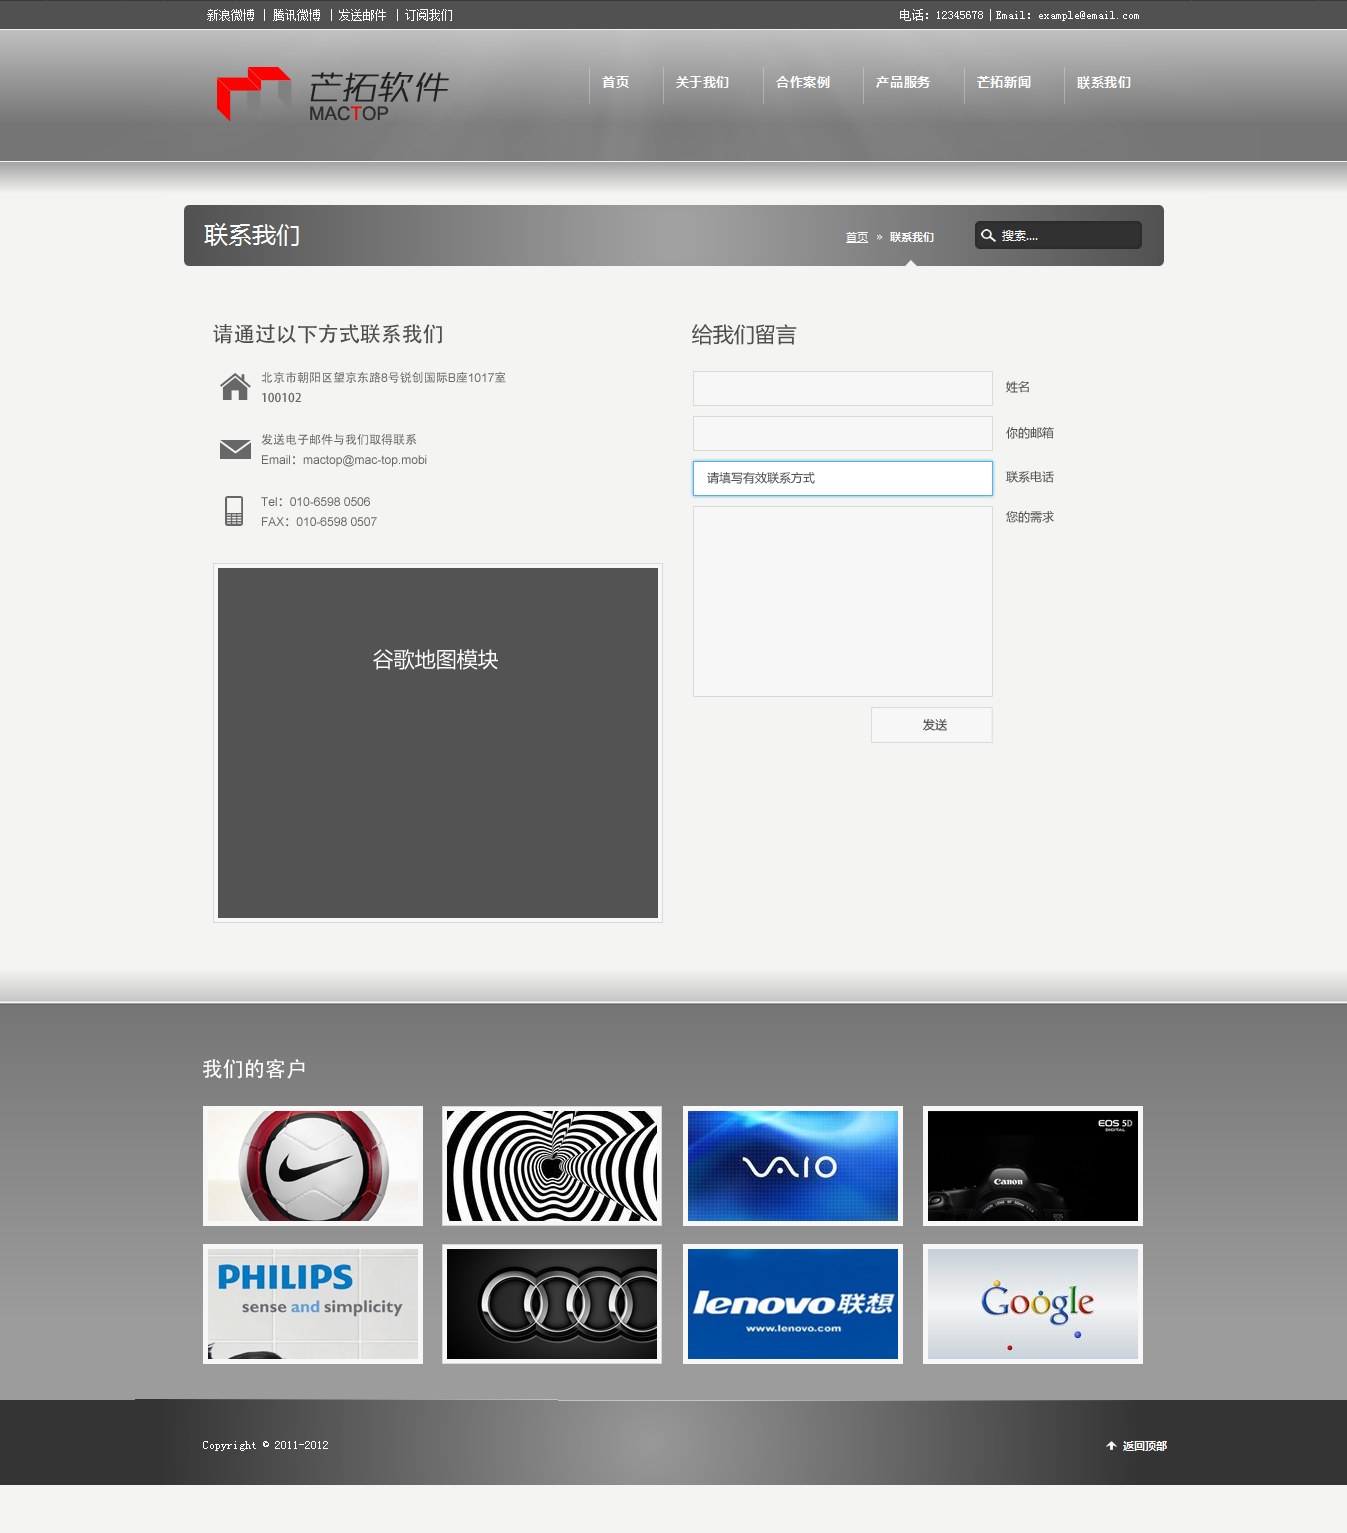The image size is (1347, 1533).
Task: Open 产品服务 menu item
Action: pyautogui.click(x=903, y=83)
